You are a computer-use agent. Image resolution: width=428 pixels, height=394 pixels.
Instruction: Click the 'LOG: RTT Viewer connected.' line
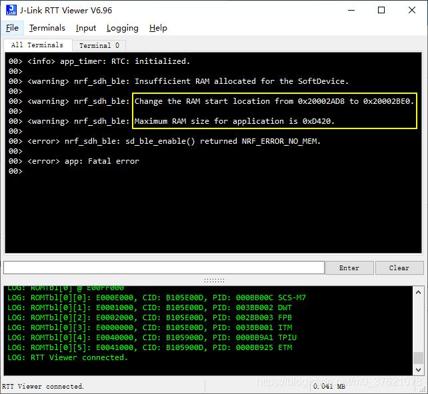[x=68, y=357]
